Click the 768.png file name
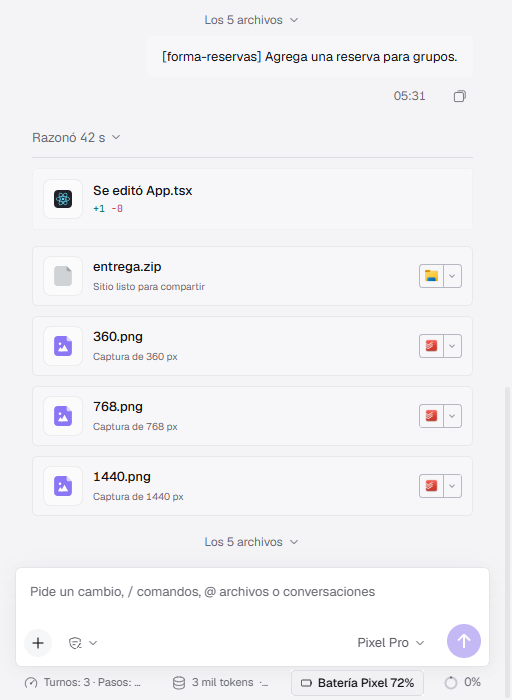512x700 pixels. click(x=118, y=407)
